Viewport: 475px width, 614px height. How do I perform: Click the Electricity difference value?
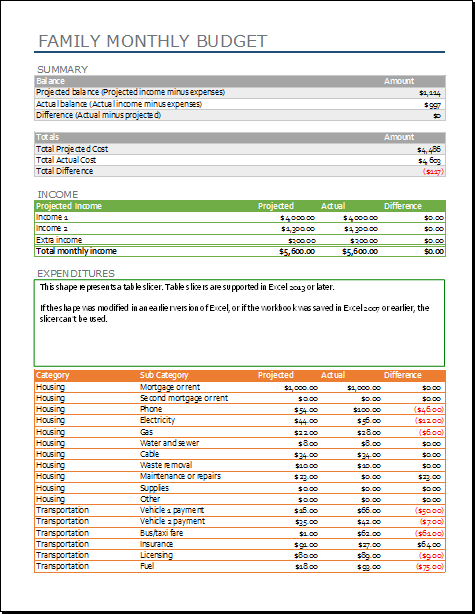click(x=429, y=421)
